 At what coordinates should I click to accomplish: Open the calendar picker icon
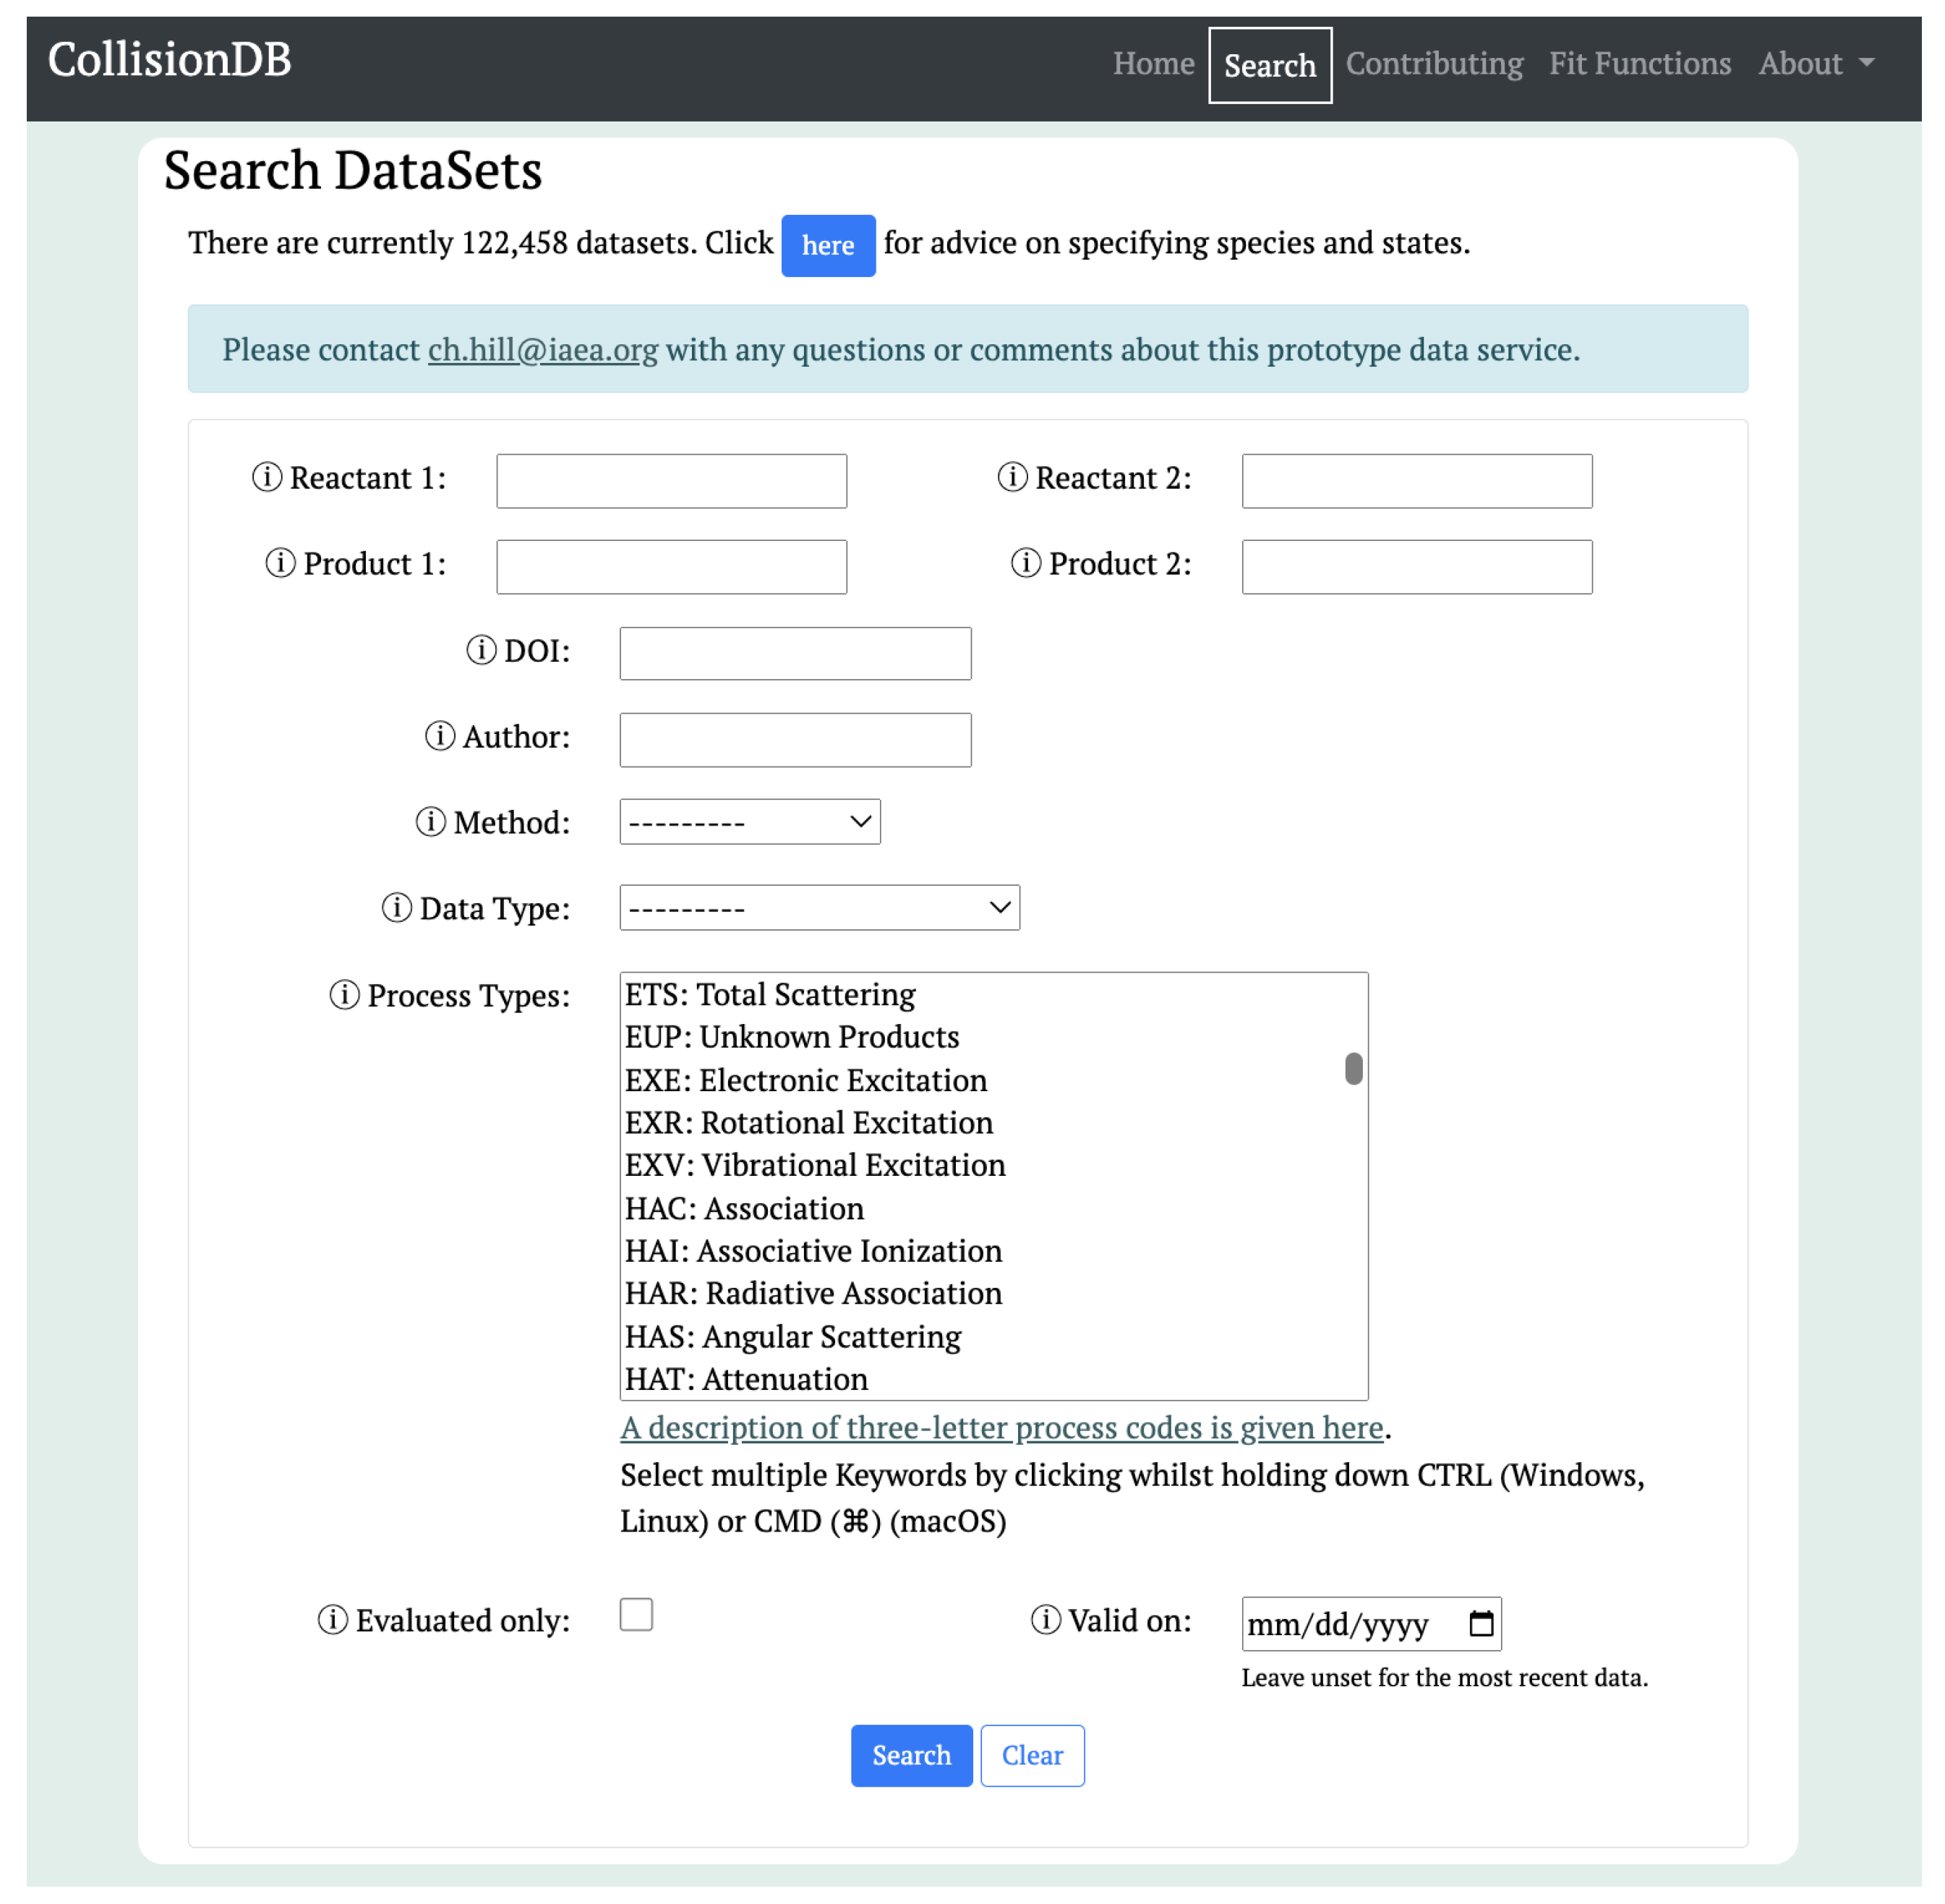[x=1481, y=1625]
